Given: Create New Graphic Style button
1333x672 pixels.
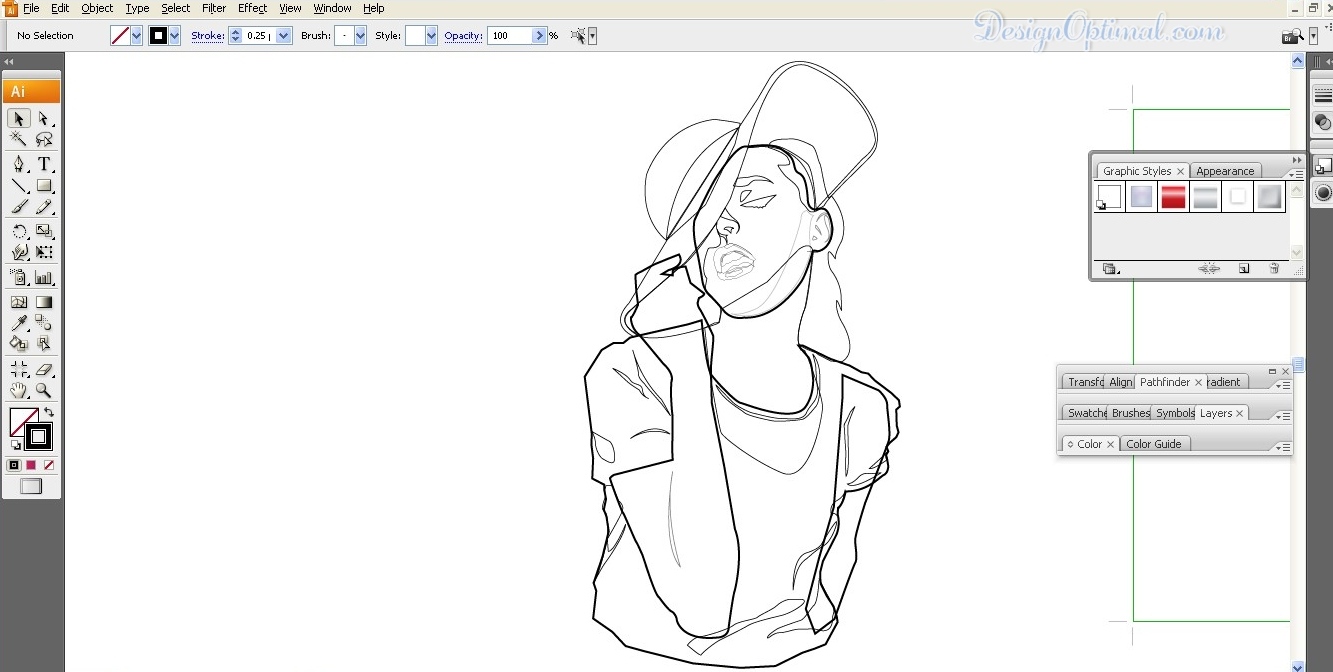Looking at the screenshot, I should tap(1244, 268).
